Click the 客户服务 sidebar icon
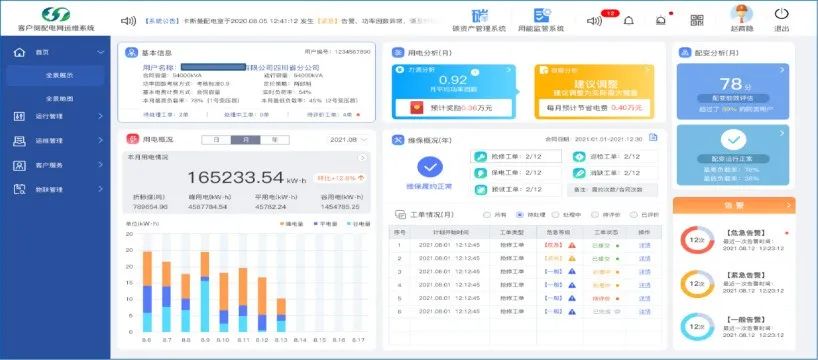This screenshot has height=360, width=818. pyautogui.click(x=19, y=165)
